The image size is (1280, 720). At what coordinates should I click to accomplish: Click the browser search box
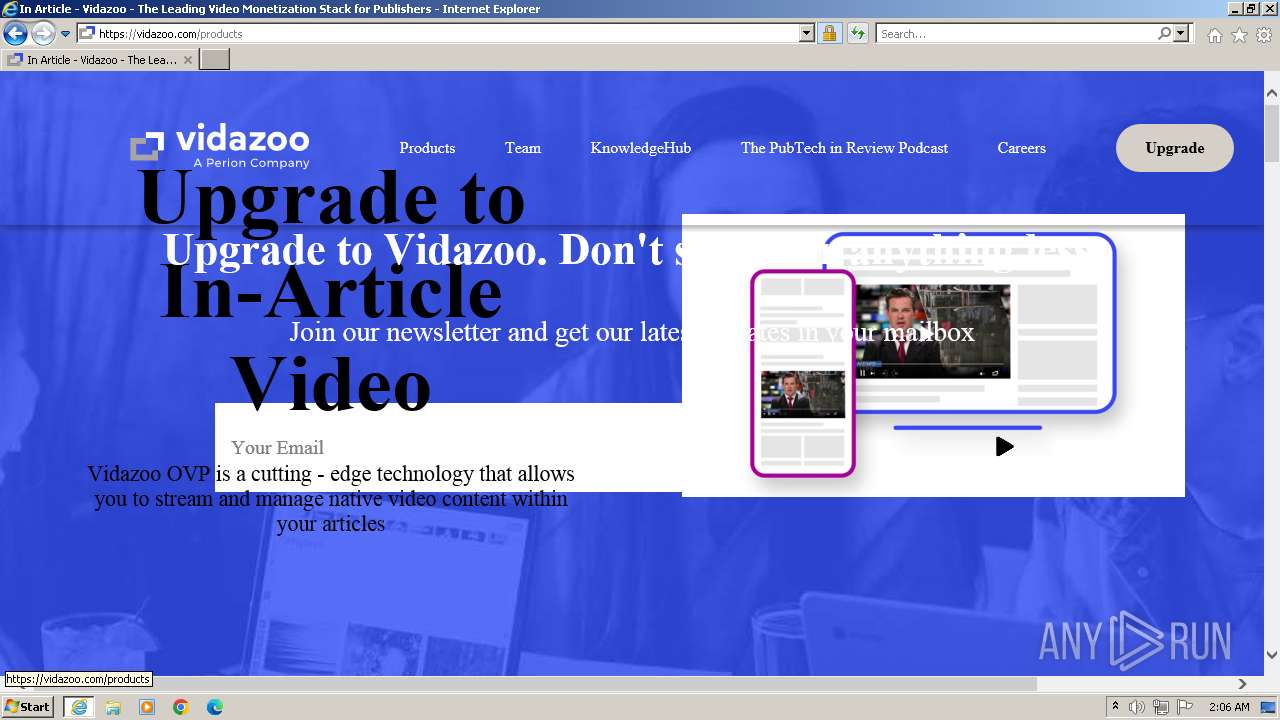pos(1016,34)
